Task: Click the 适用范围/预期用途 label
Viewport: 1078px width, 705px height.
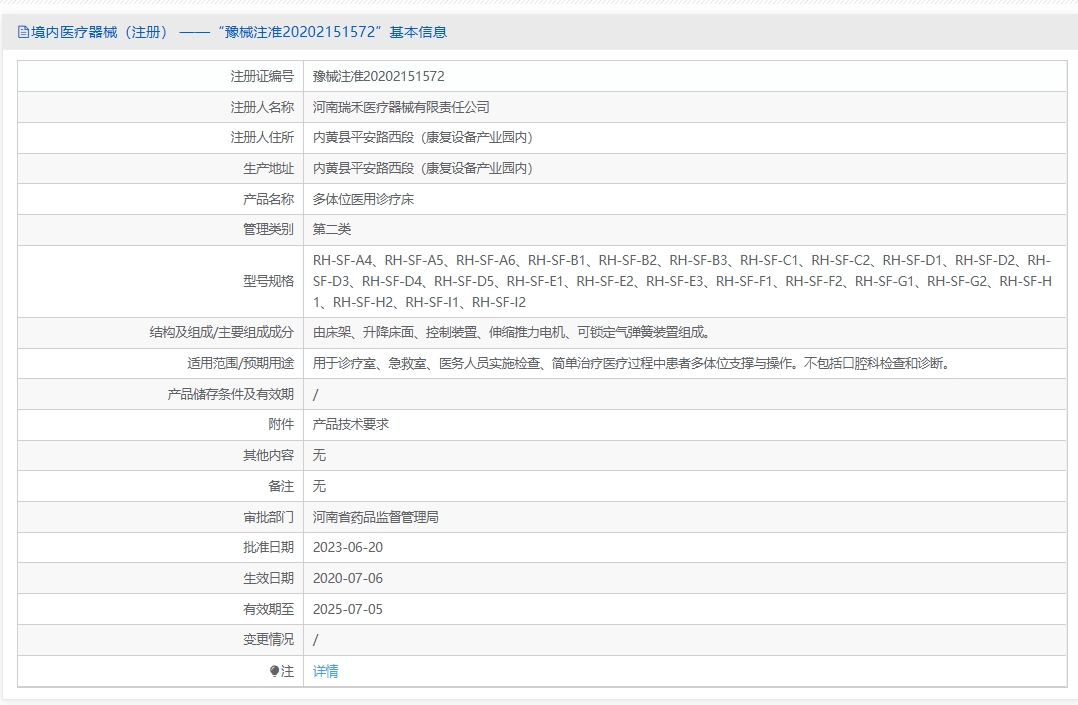Action: point(241,363)
